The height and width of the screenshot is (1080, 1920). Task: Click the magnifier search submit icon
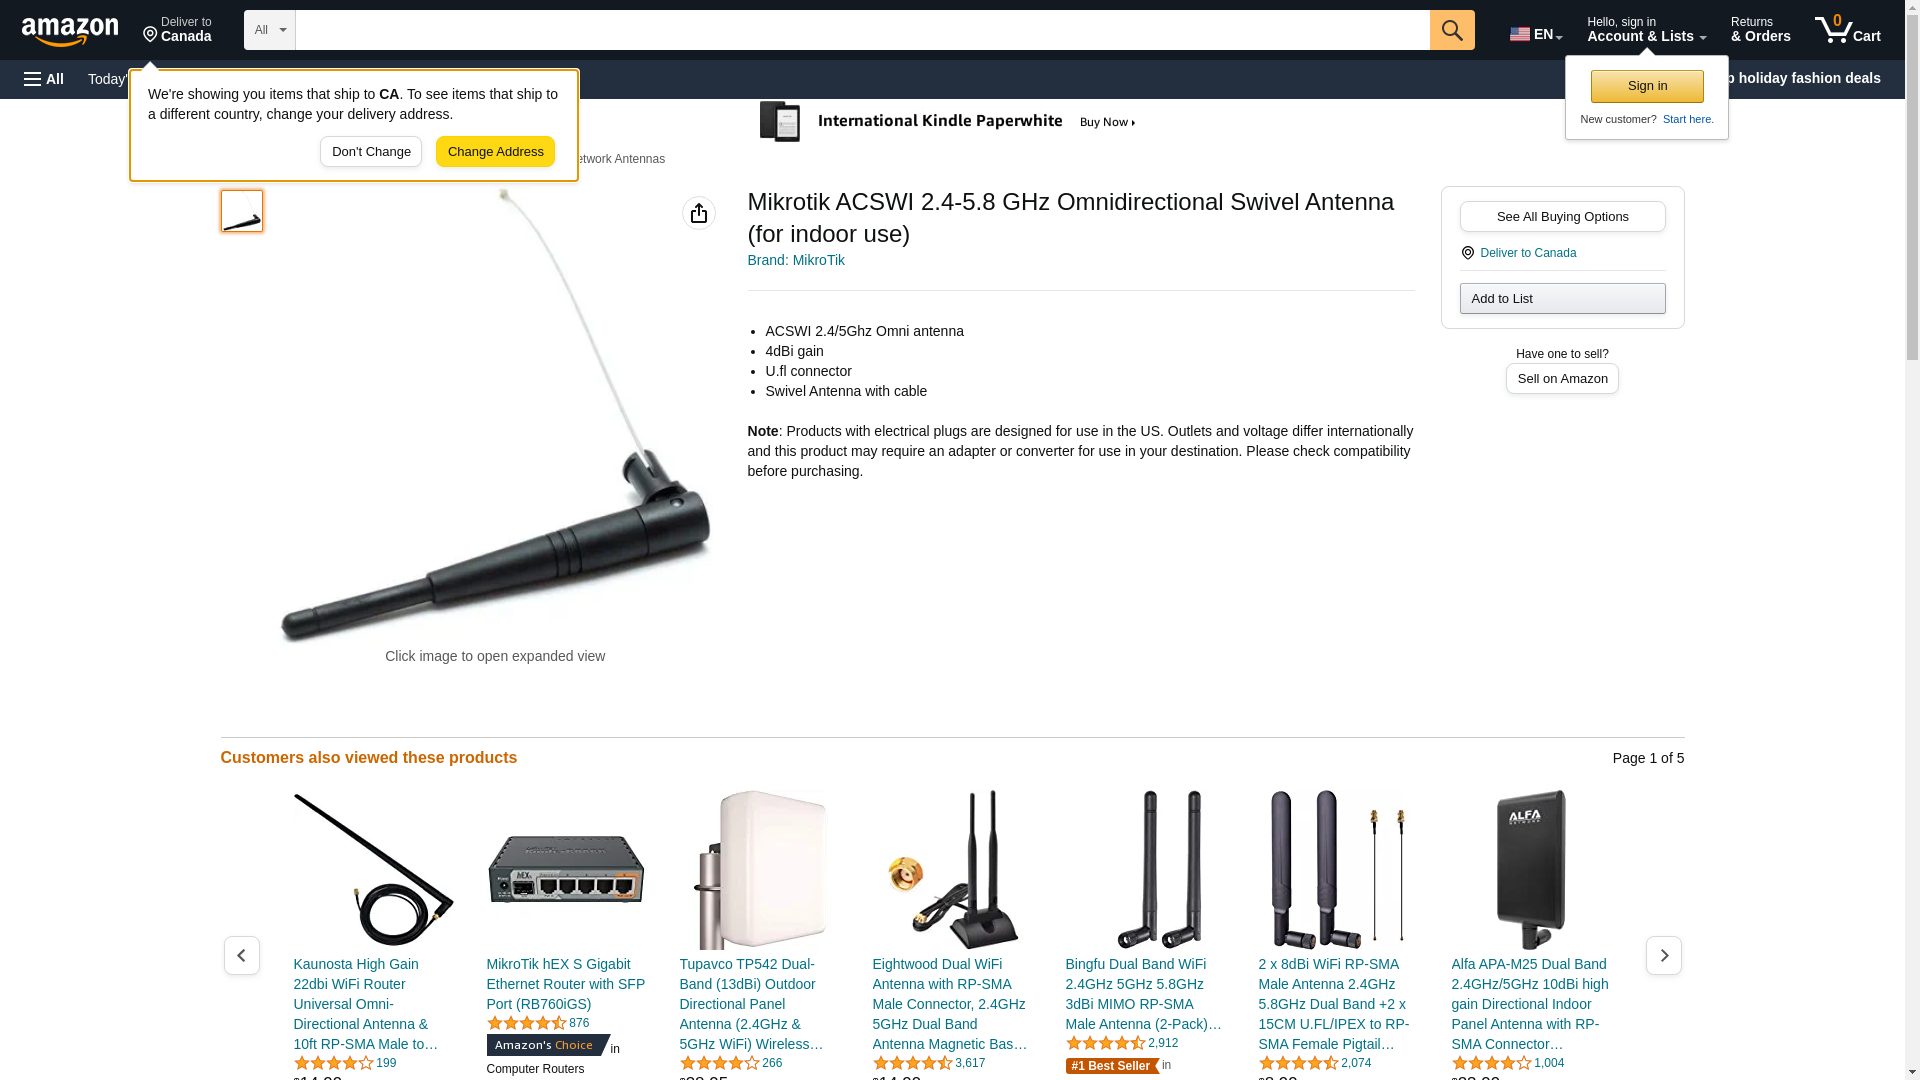point(1452,30)
